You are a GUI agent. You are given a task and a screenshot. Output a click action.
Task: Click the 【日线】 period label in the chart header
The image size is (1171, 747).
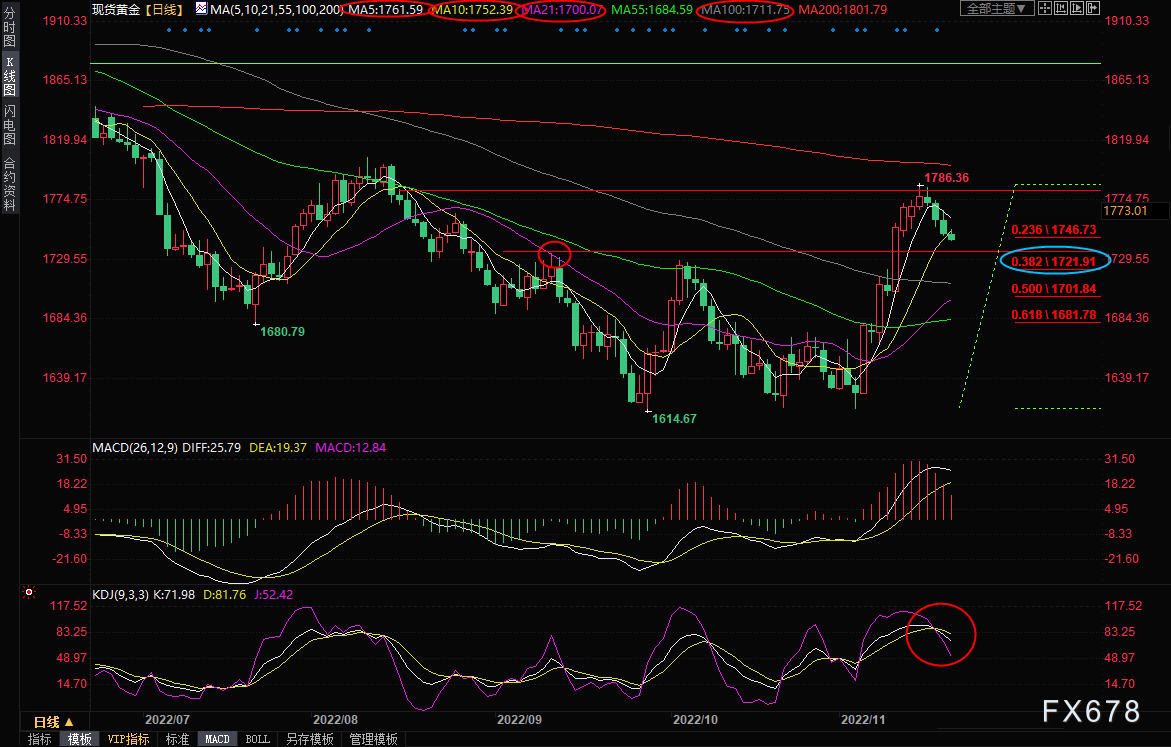click(163, 9)
